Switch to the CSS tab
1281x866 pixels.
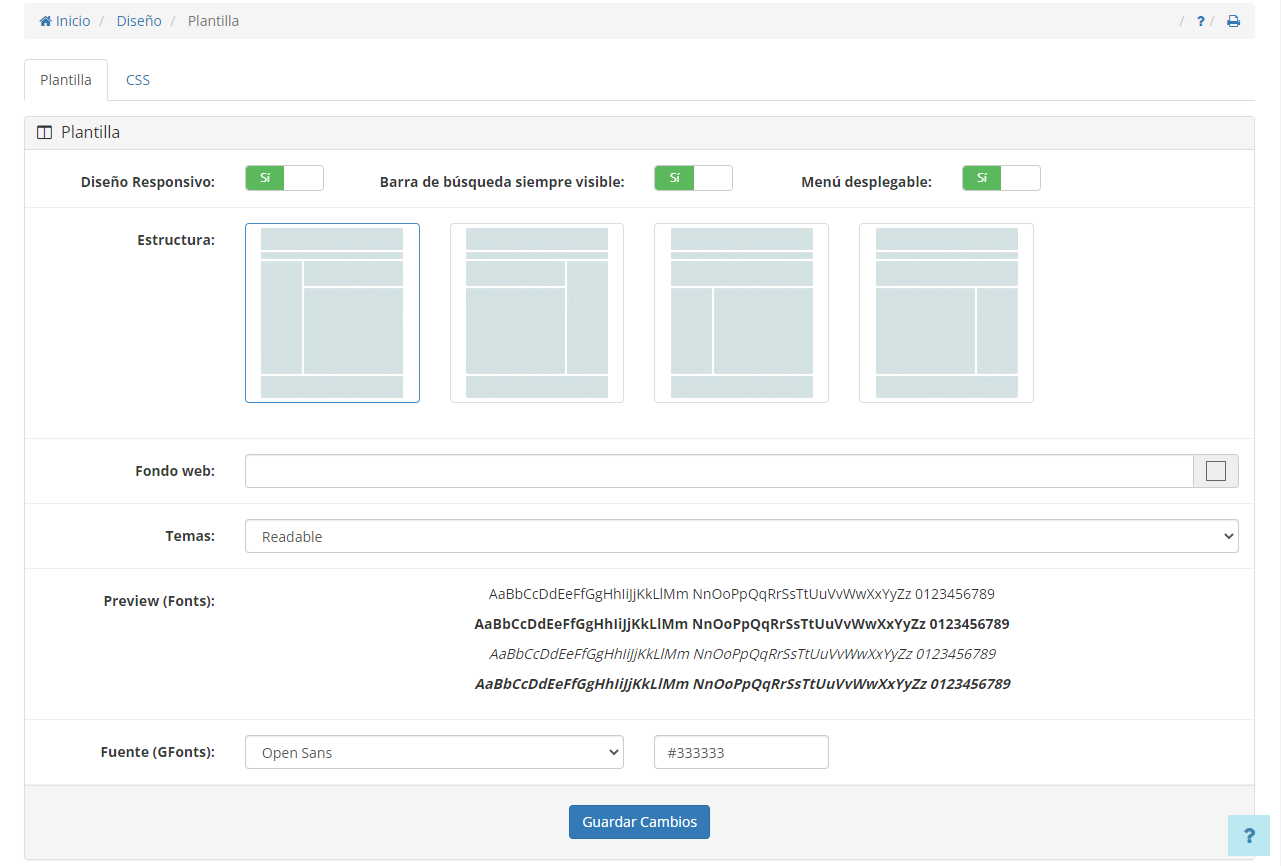[138, 80]
